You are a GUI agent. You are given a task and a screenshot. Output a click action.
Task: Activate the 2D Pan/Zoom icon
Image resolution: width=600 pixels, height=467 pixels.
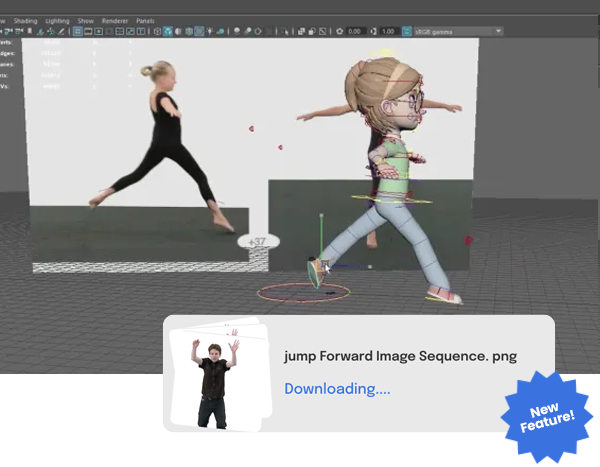click(51, 31)
